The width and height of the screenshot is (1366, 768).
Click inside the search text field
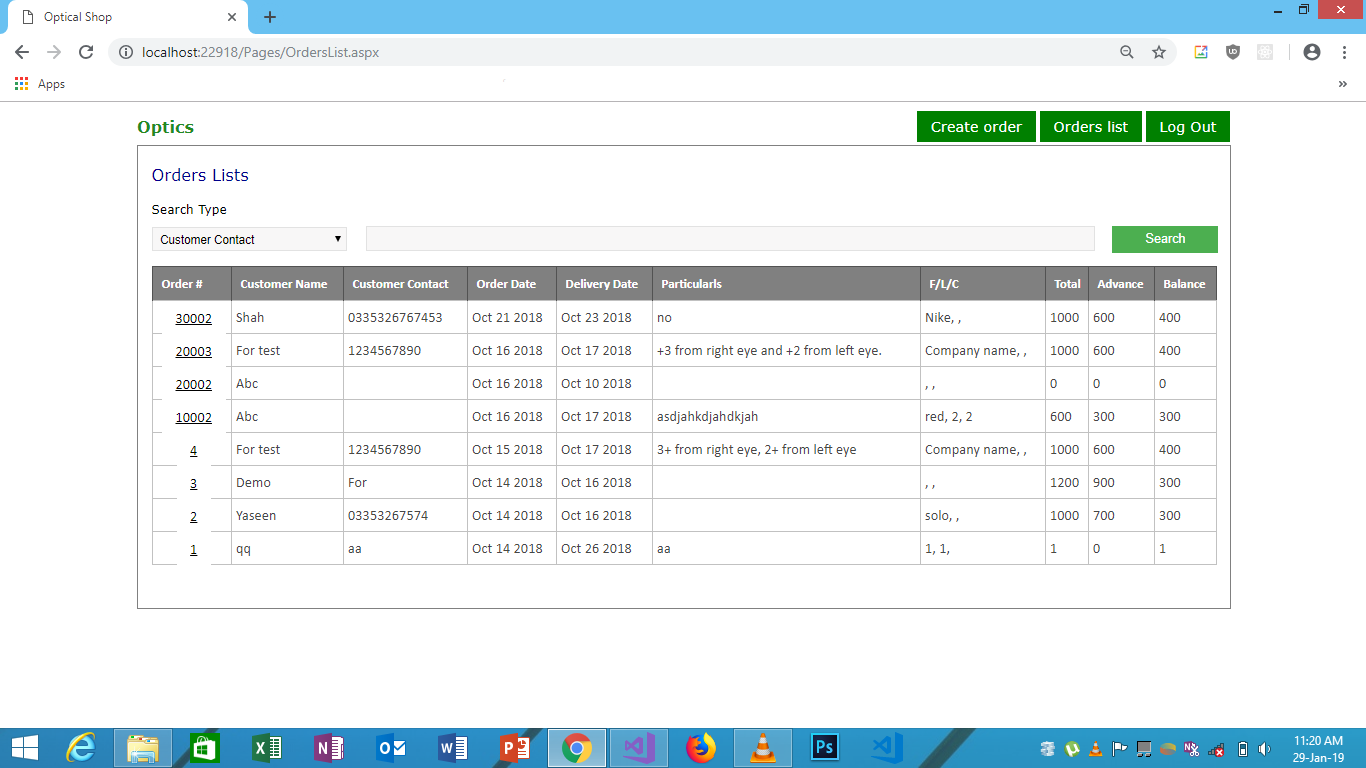point(730,238)
